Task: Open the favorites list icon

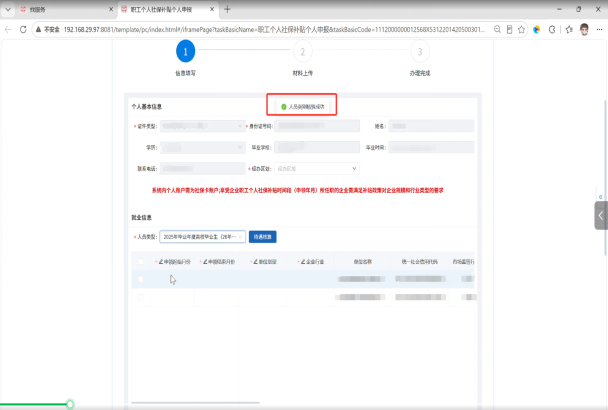Action: click(569, 29)
